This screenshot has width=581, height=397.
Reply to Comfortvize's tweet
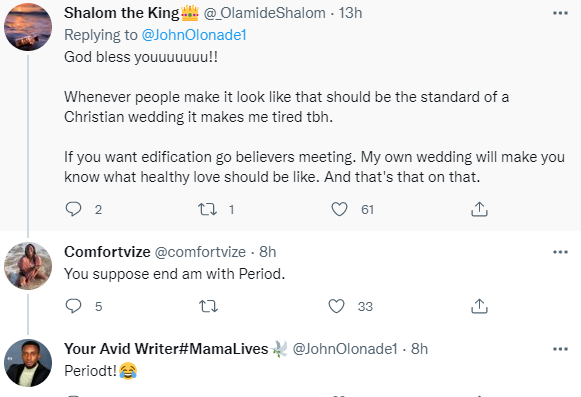(x=73, y=306)
